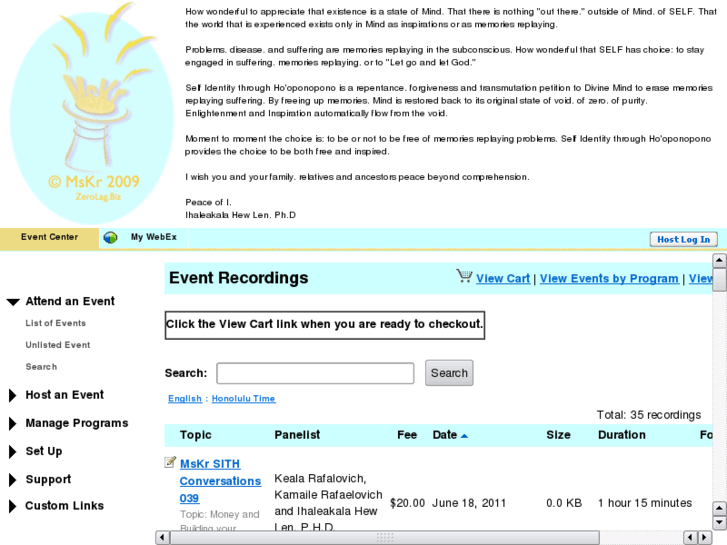Click the bottom-most scroll-down arrow of vertical scrollbar
Image resolution: width=727 pixels, height=545 pixels.
tap(719, 523)
